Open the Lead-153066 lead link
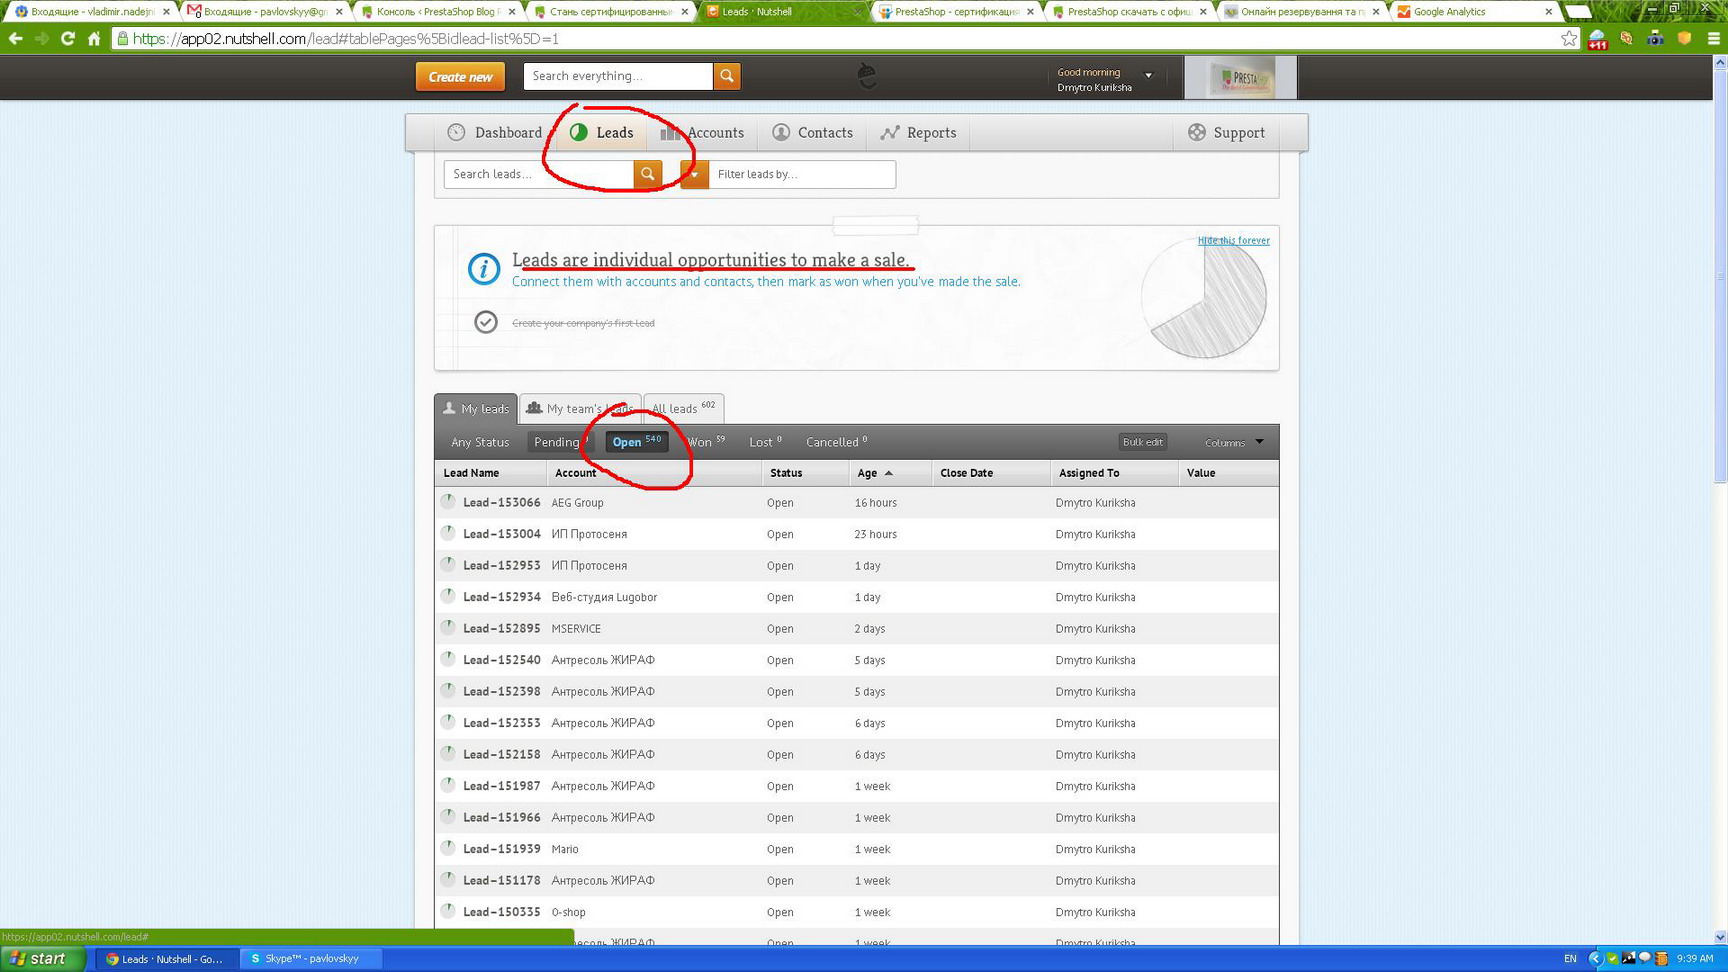1728x972 pixels. coord(502,502)
